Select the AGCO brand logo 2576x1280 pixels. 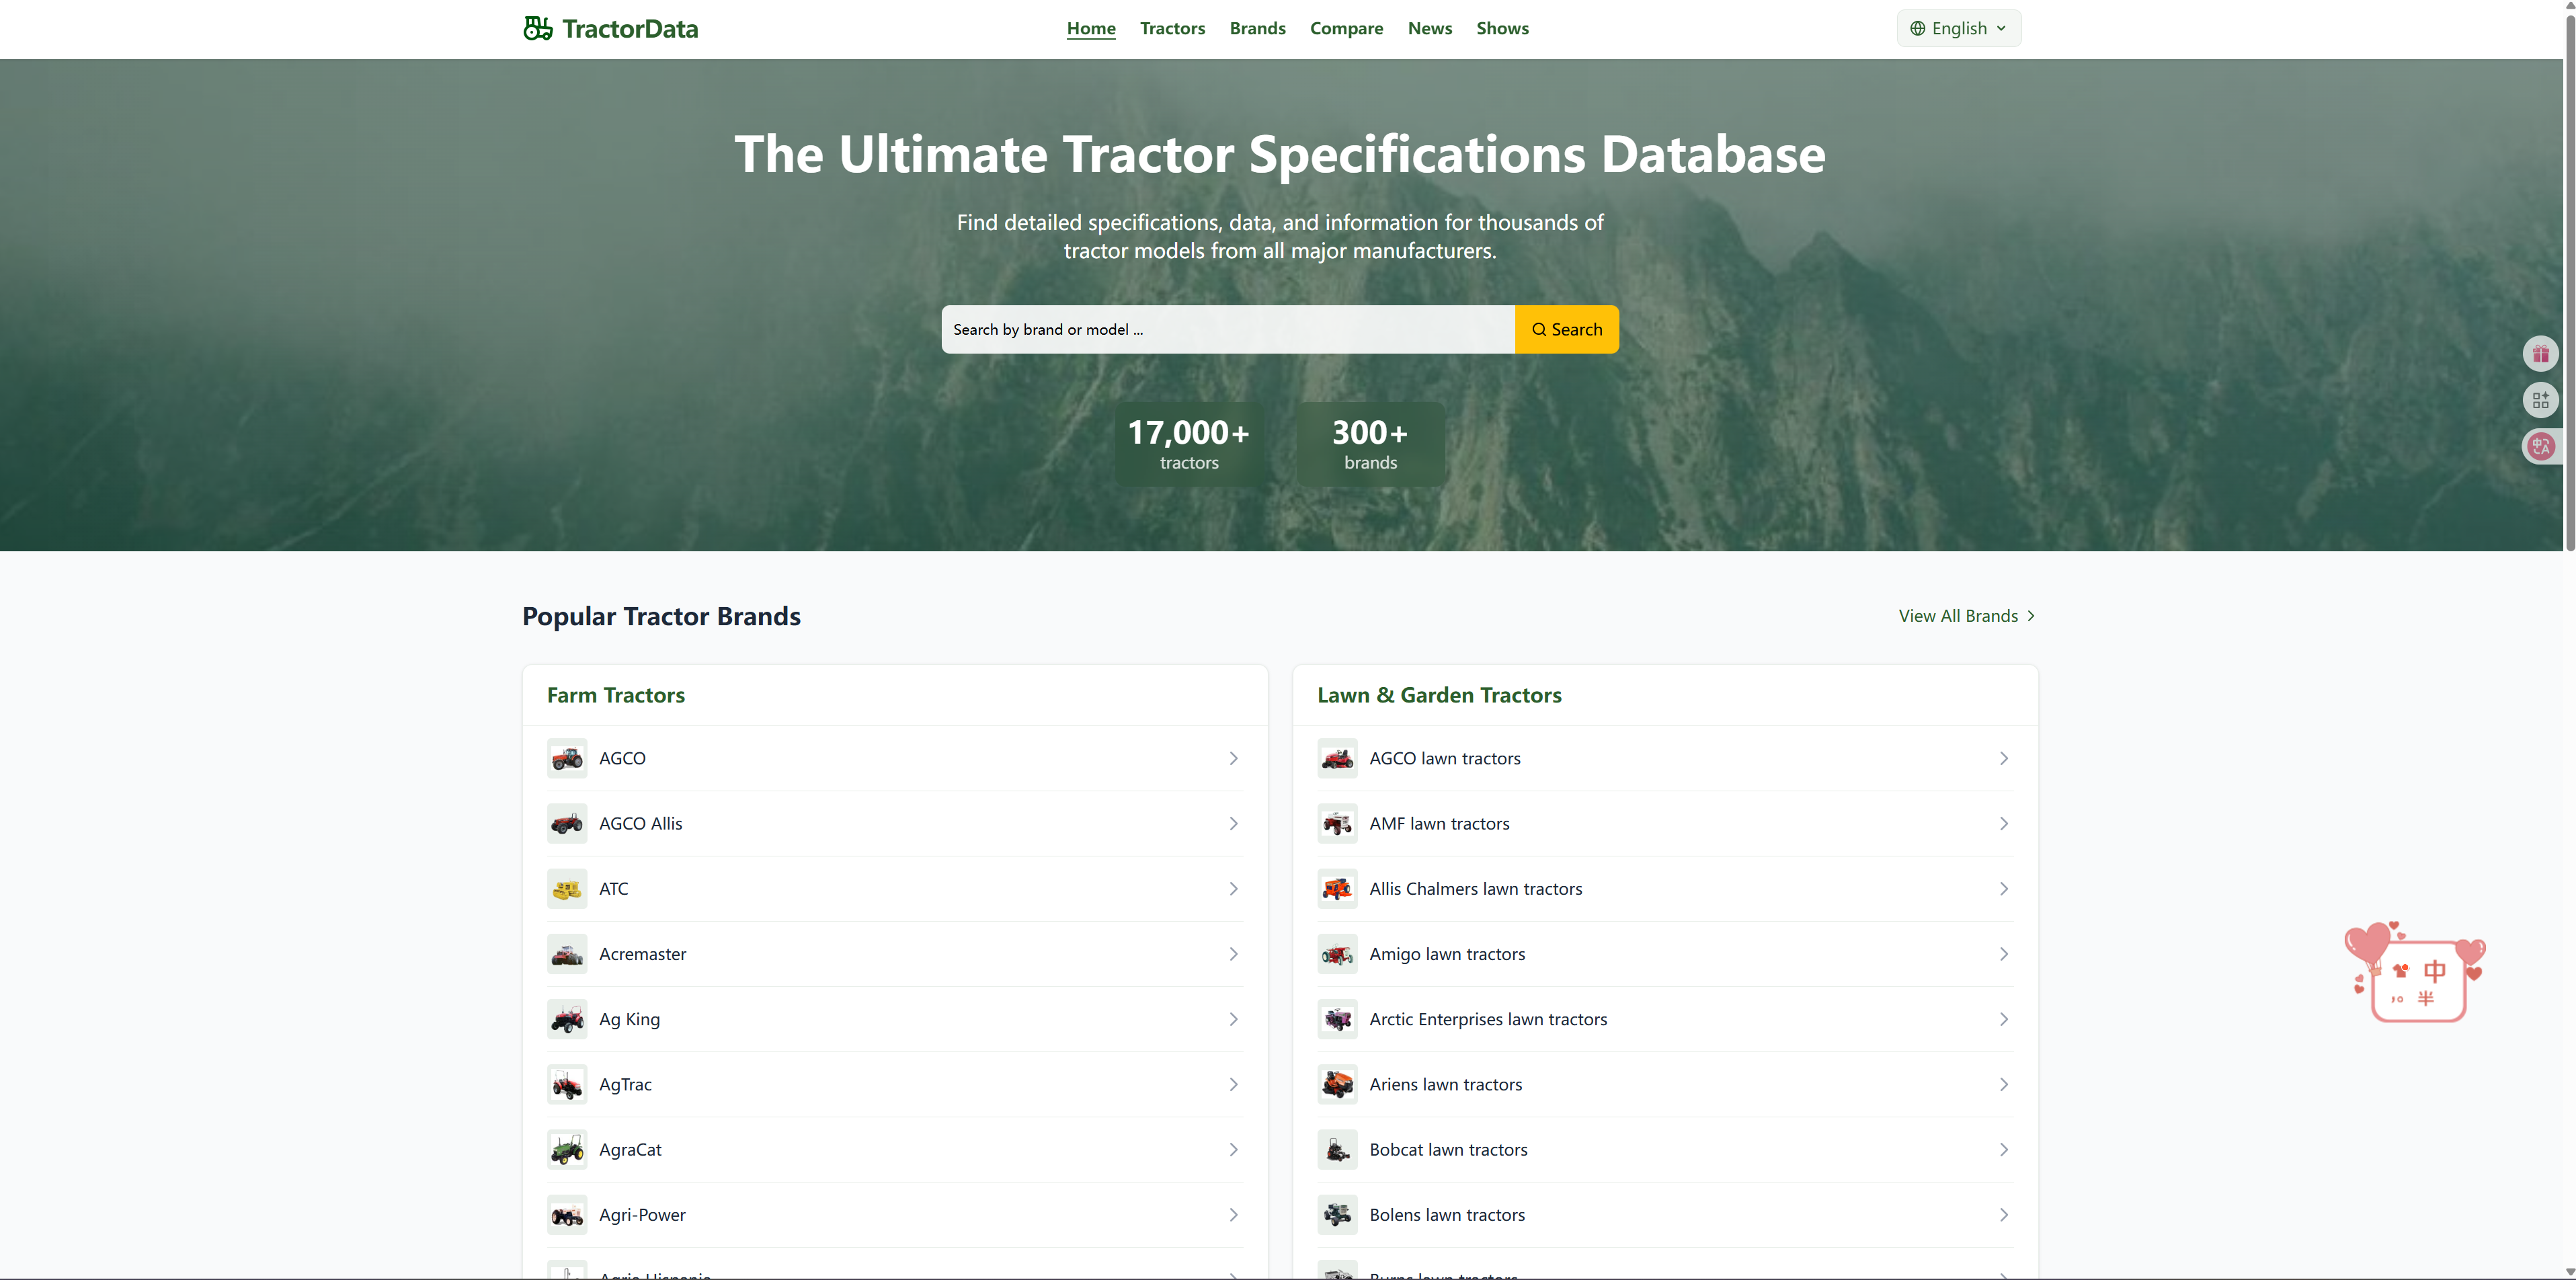(x=566, y=758)
